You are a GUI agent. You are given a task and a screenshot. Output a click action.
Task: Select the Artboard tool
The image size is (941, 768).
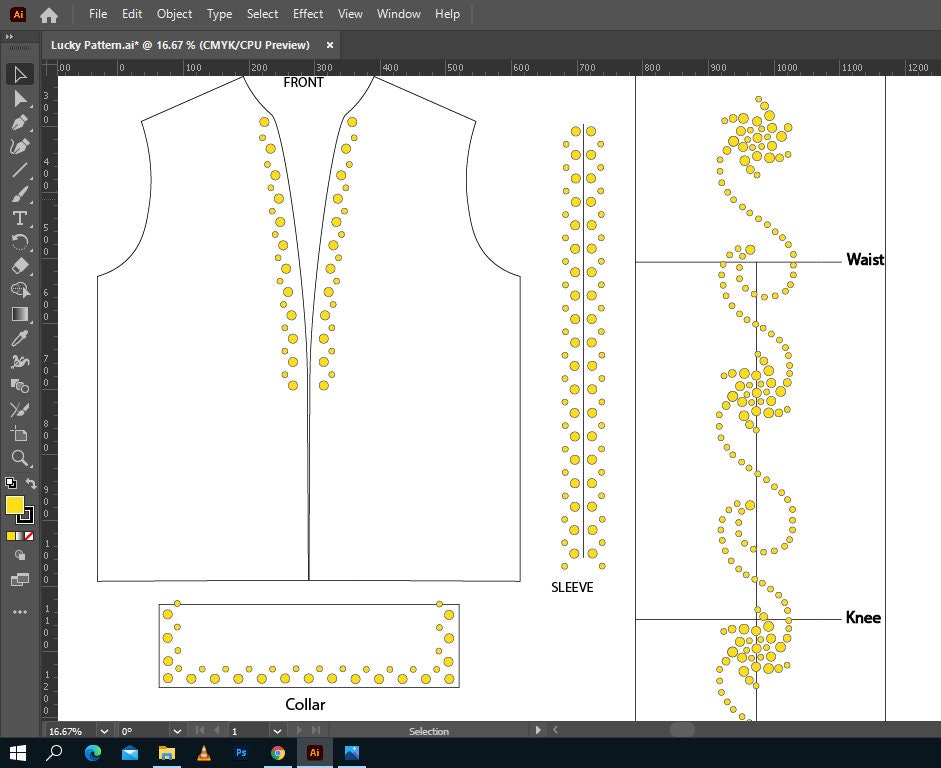[20, 434]
